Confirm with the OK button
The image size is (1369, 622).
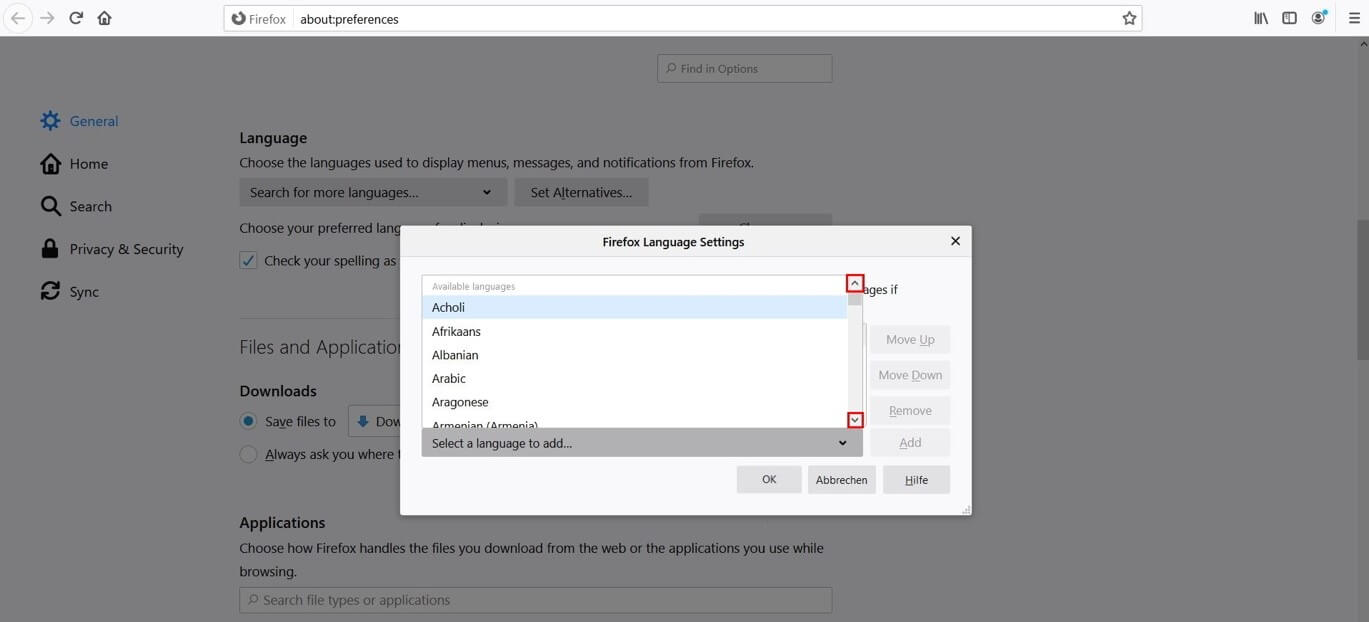(769, 479)
